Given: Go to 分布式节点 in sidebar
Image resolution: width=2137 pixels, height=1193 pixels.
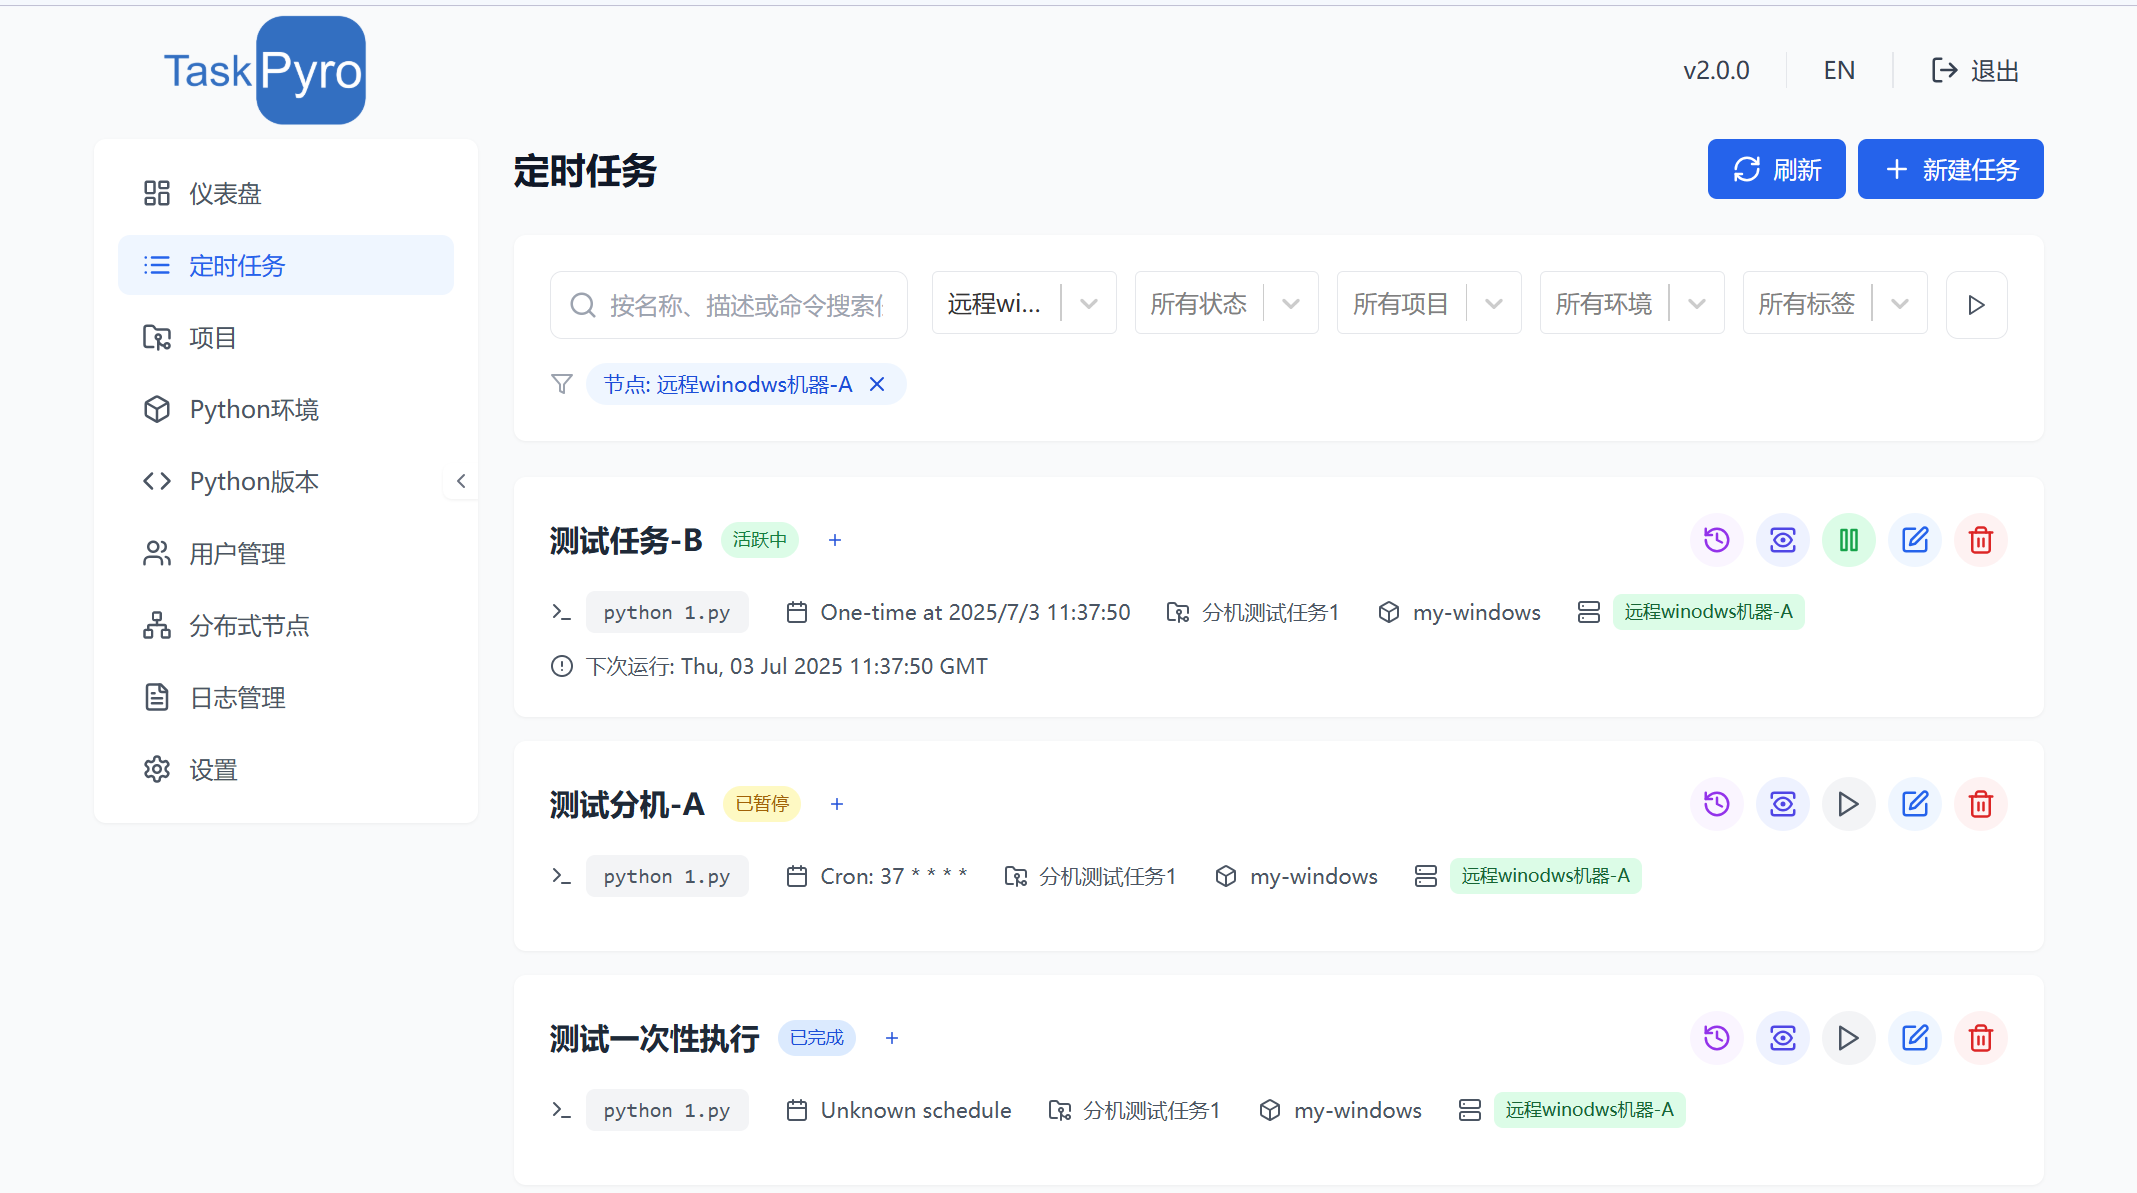Looking at the screenshot, I should coord(249,626).
